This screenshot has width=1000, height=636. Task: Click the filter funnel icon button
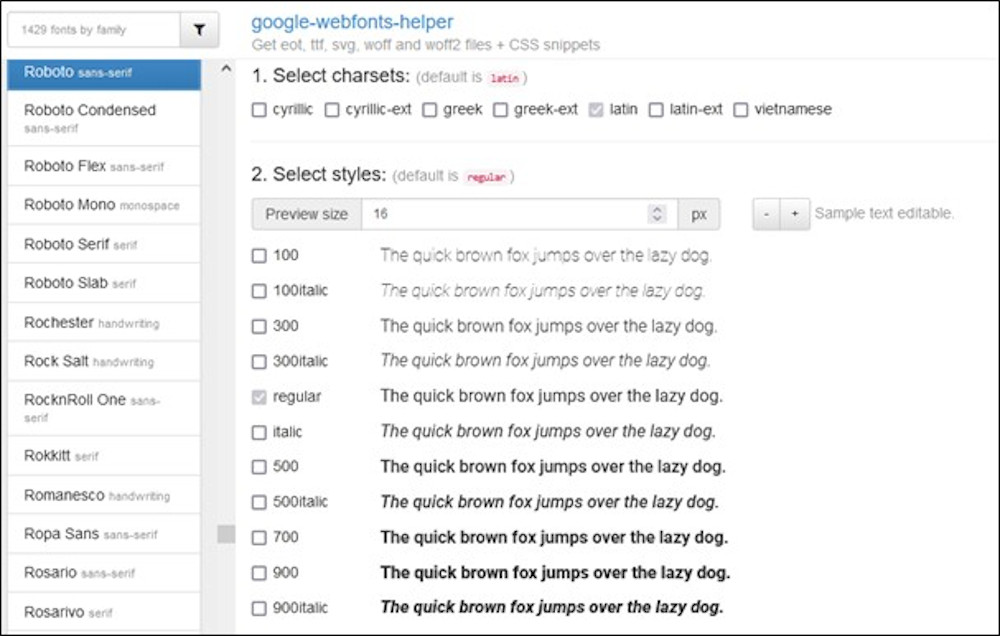199,30
